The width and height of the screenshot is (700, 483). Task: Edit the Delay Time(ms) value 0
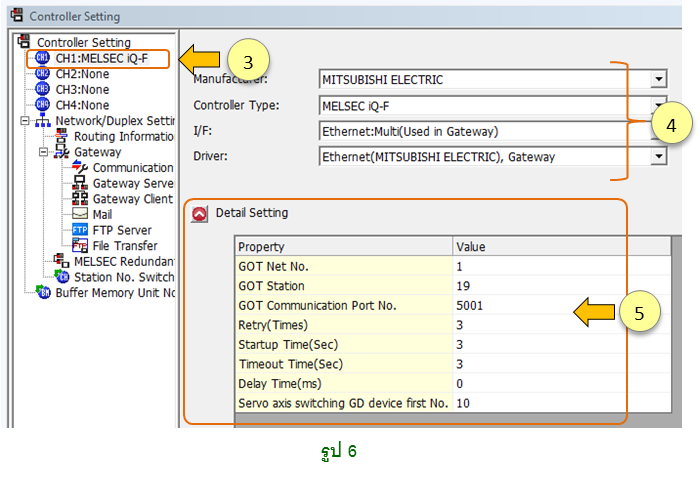point(562,384)
